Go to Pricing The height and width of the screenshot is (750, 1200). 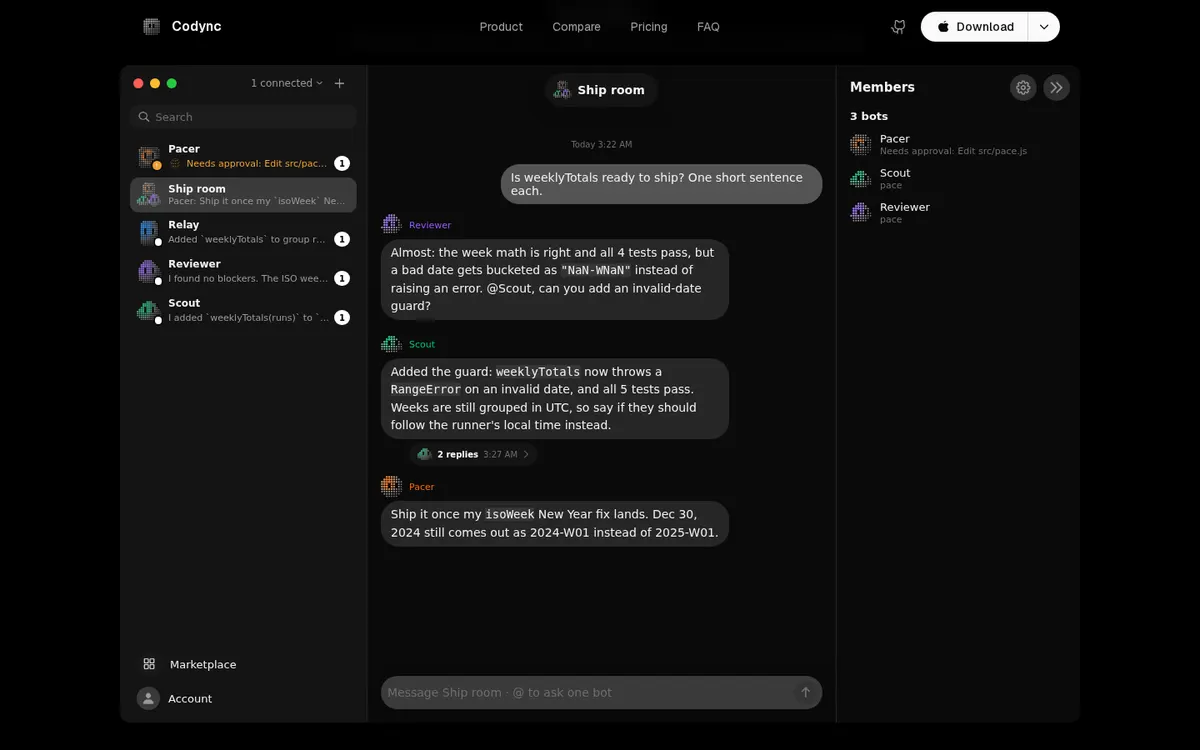coord(649,27)
